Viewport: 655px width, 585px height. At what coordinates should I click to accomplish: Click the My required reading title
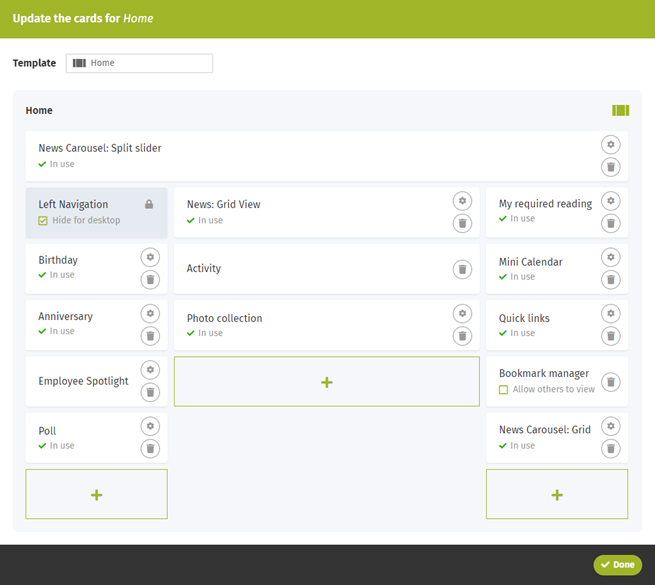coord(545,204)
